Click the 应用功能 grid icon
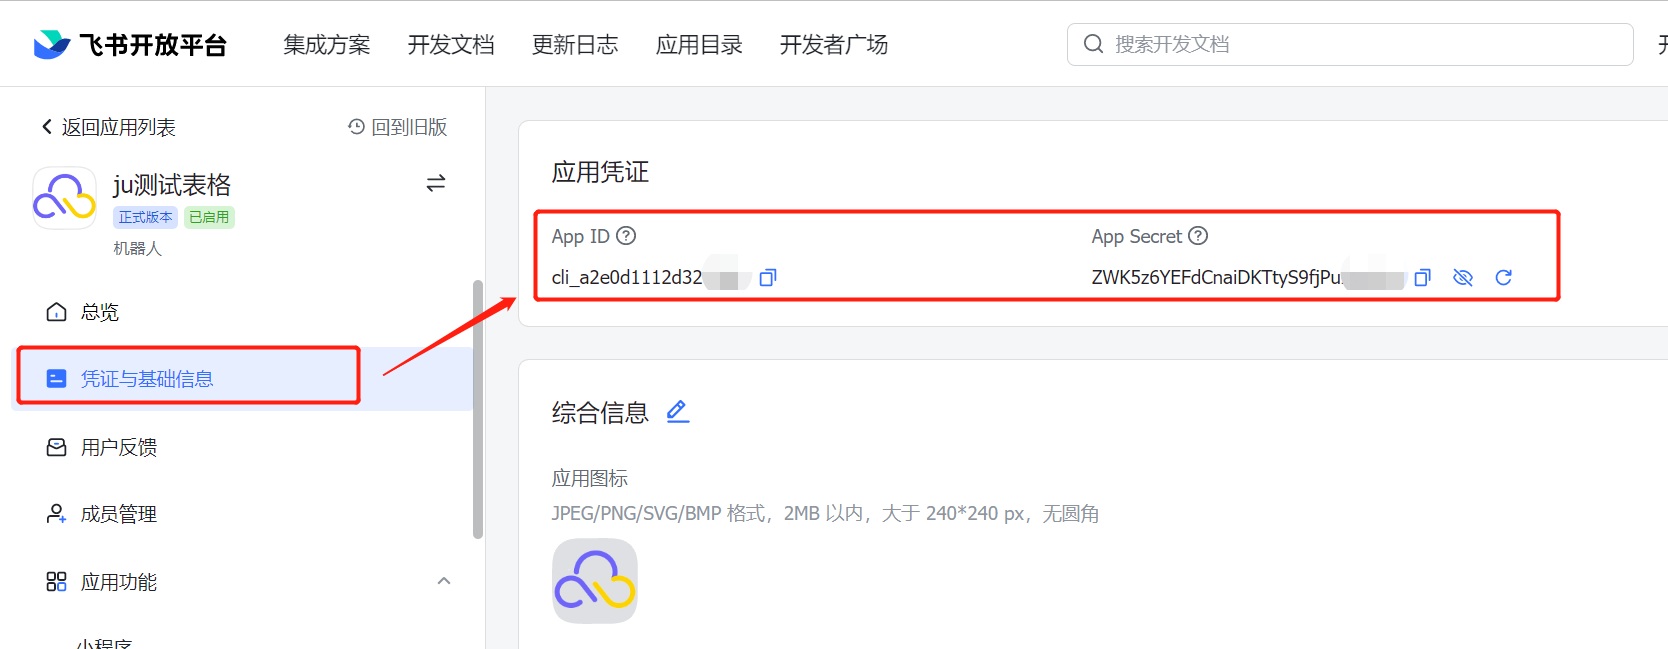Viewport: 1668px width, 649px height. coord(57,582)
